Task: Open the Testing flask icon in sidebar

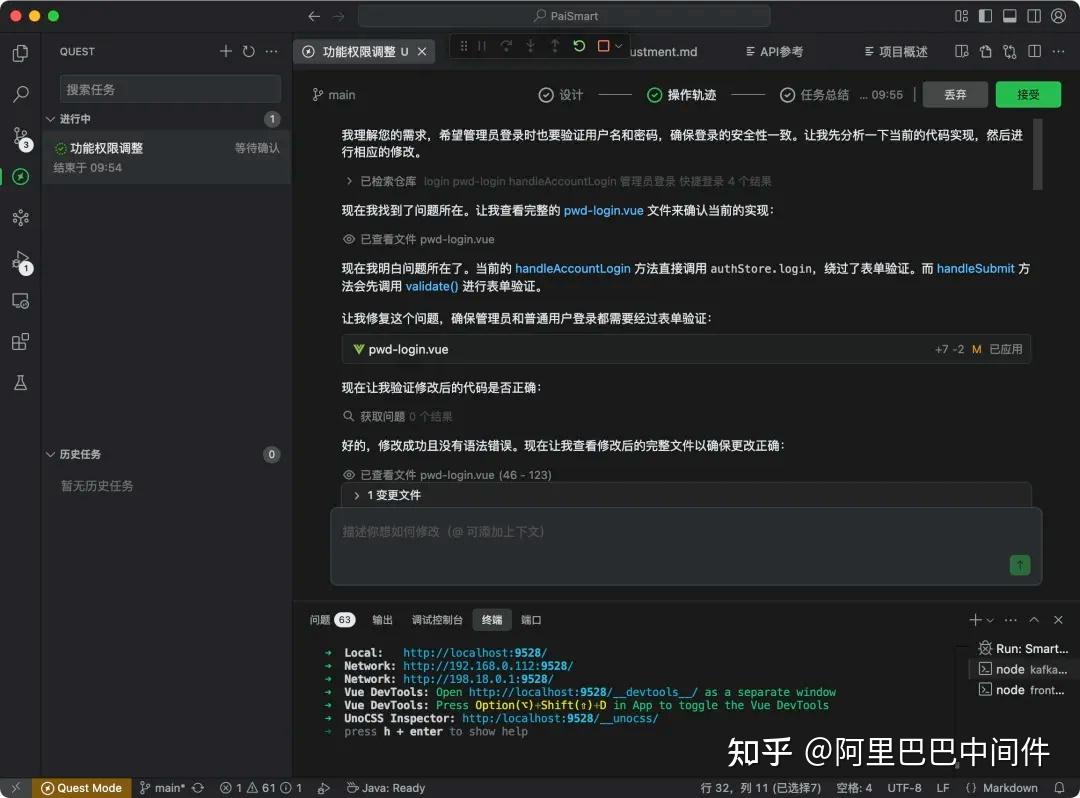Action: click(20, 381)
